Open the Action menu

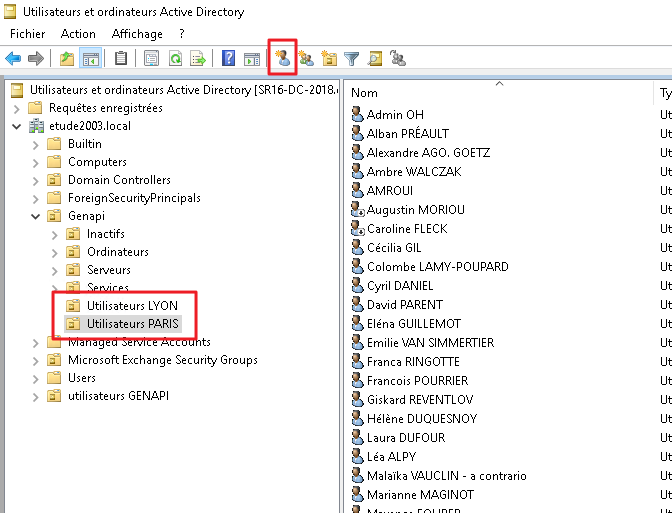click(78, 34)
